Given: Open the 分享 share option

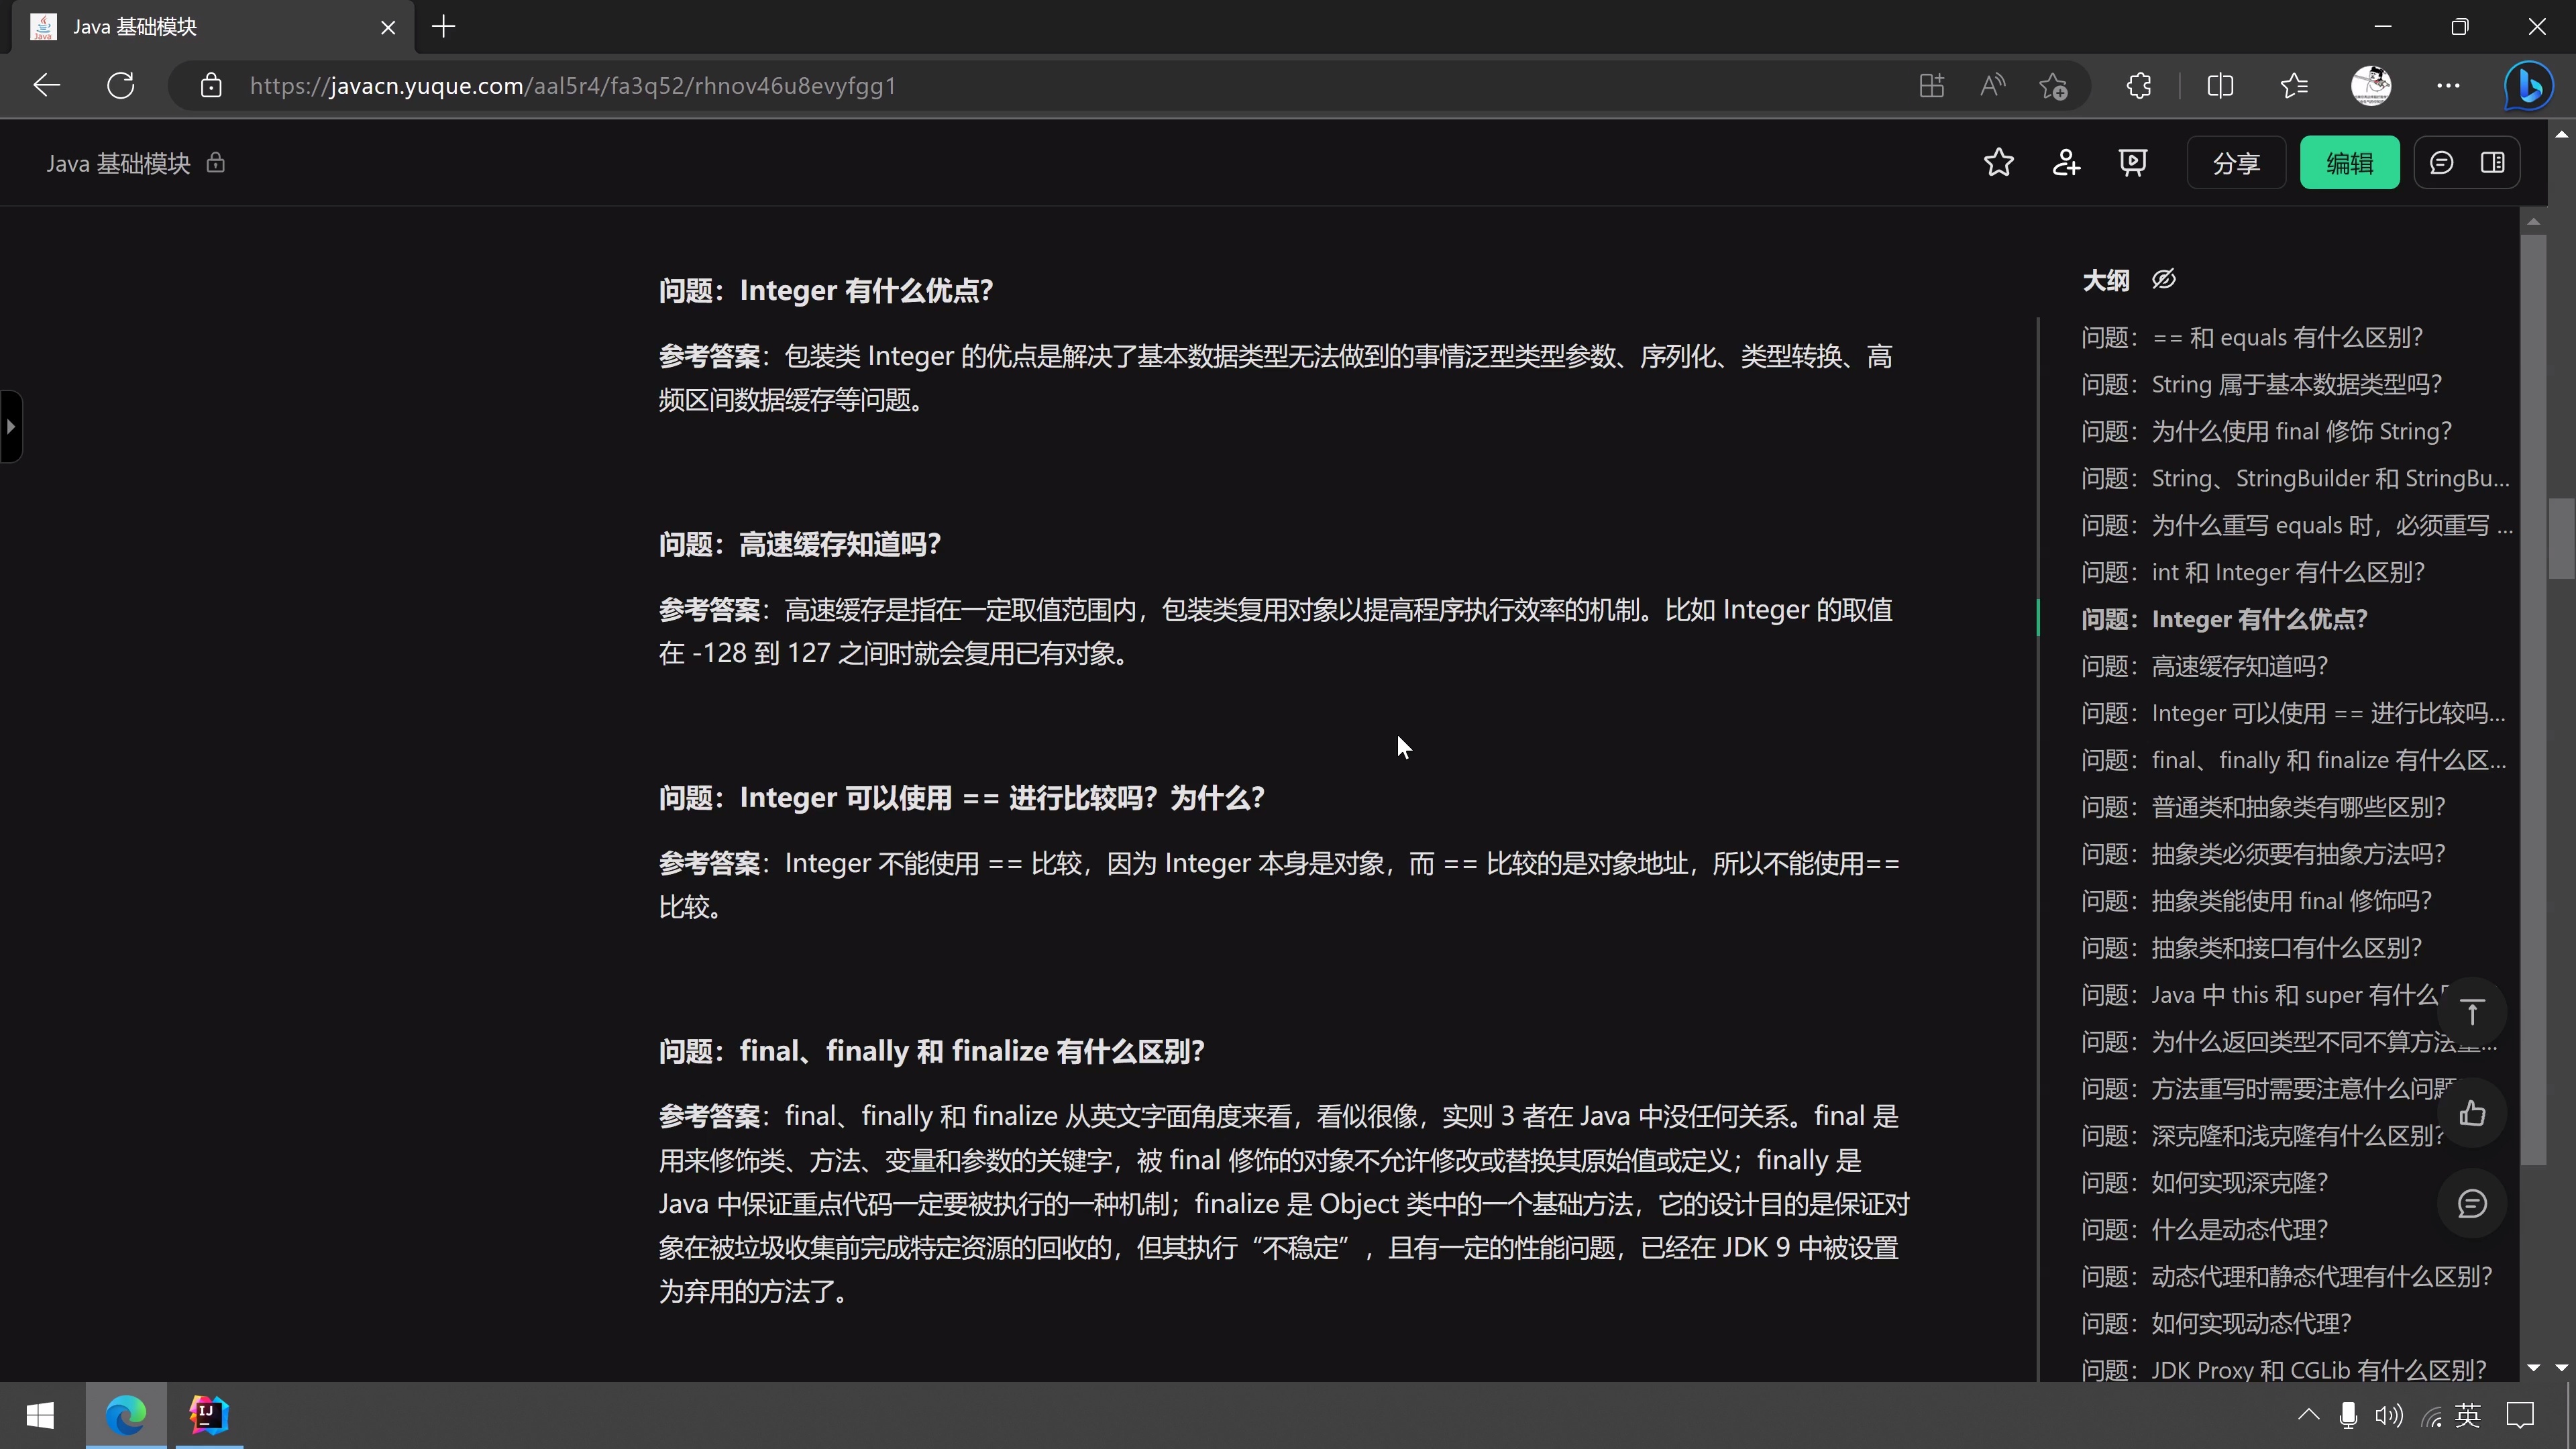Looking at the screenshot, I should pos(2236,162).
